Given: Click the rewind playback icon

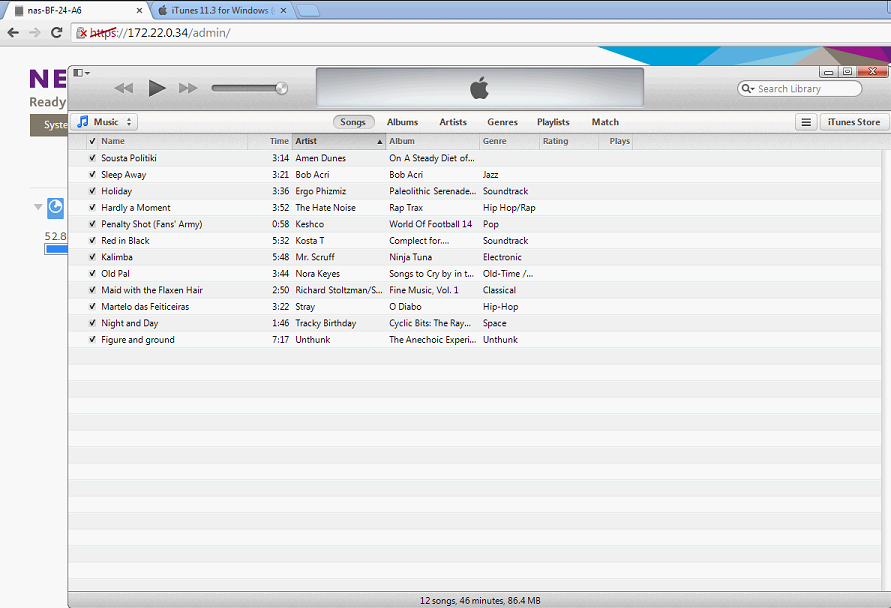Looking at the screenshot, I should pyautogui.click(x=123, y=87).
